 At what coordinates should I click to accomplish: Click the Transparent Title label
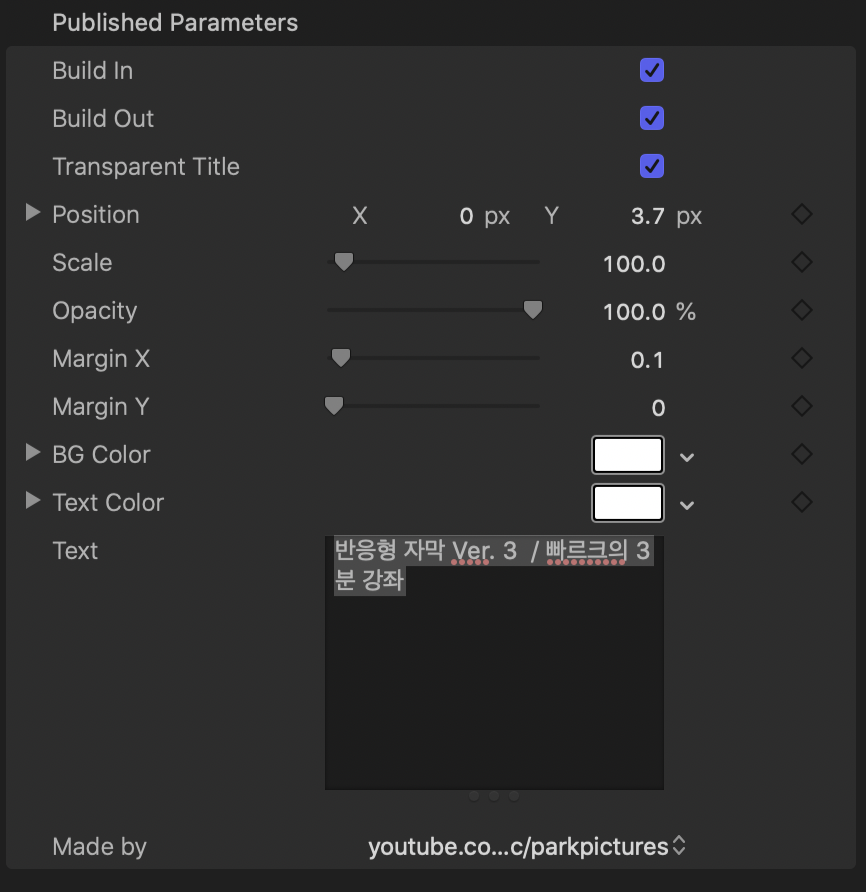tap(146, 167)
